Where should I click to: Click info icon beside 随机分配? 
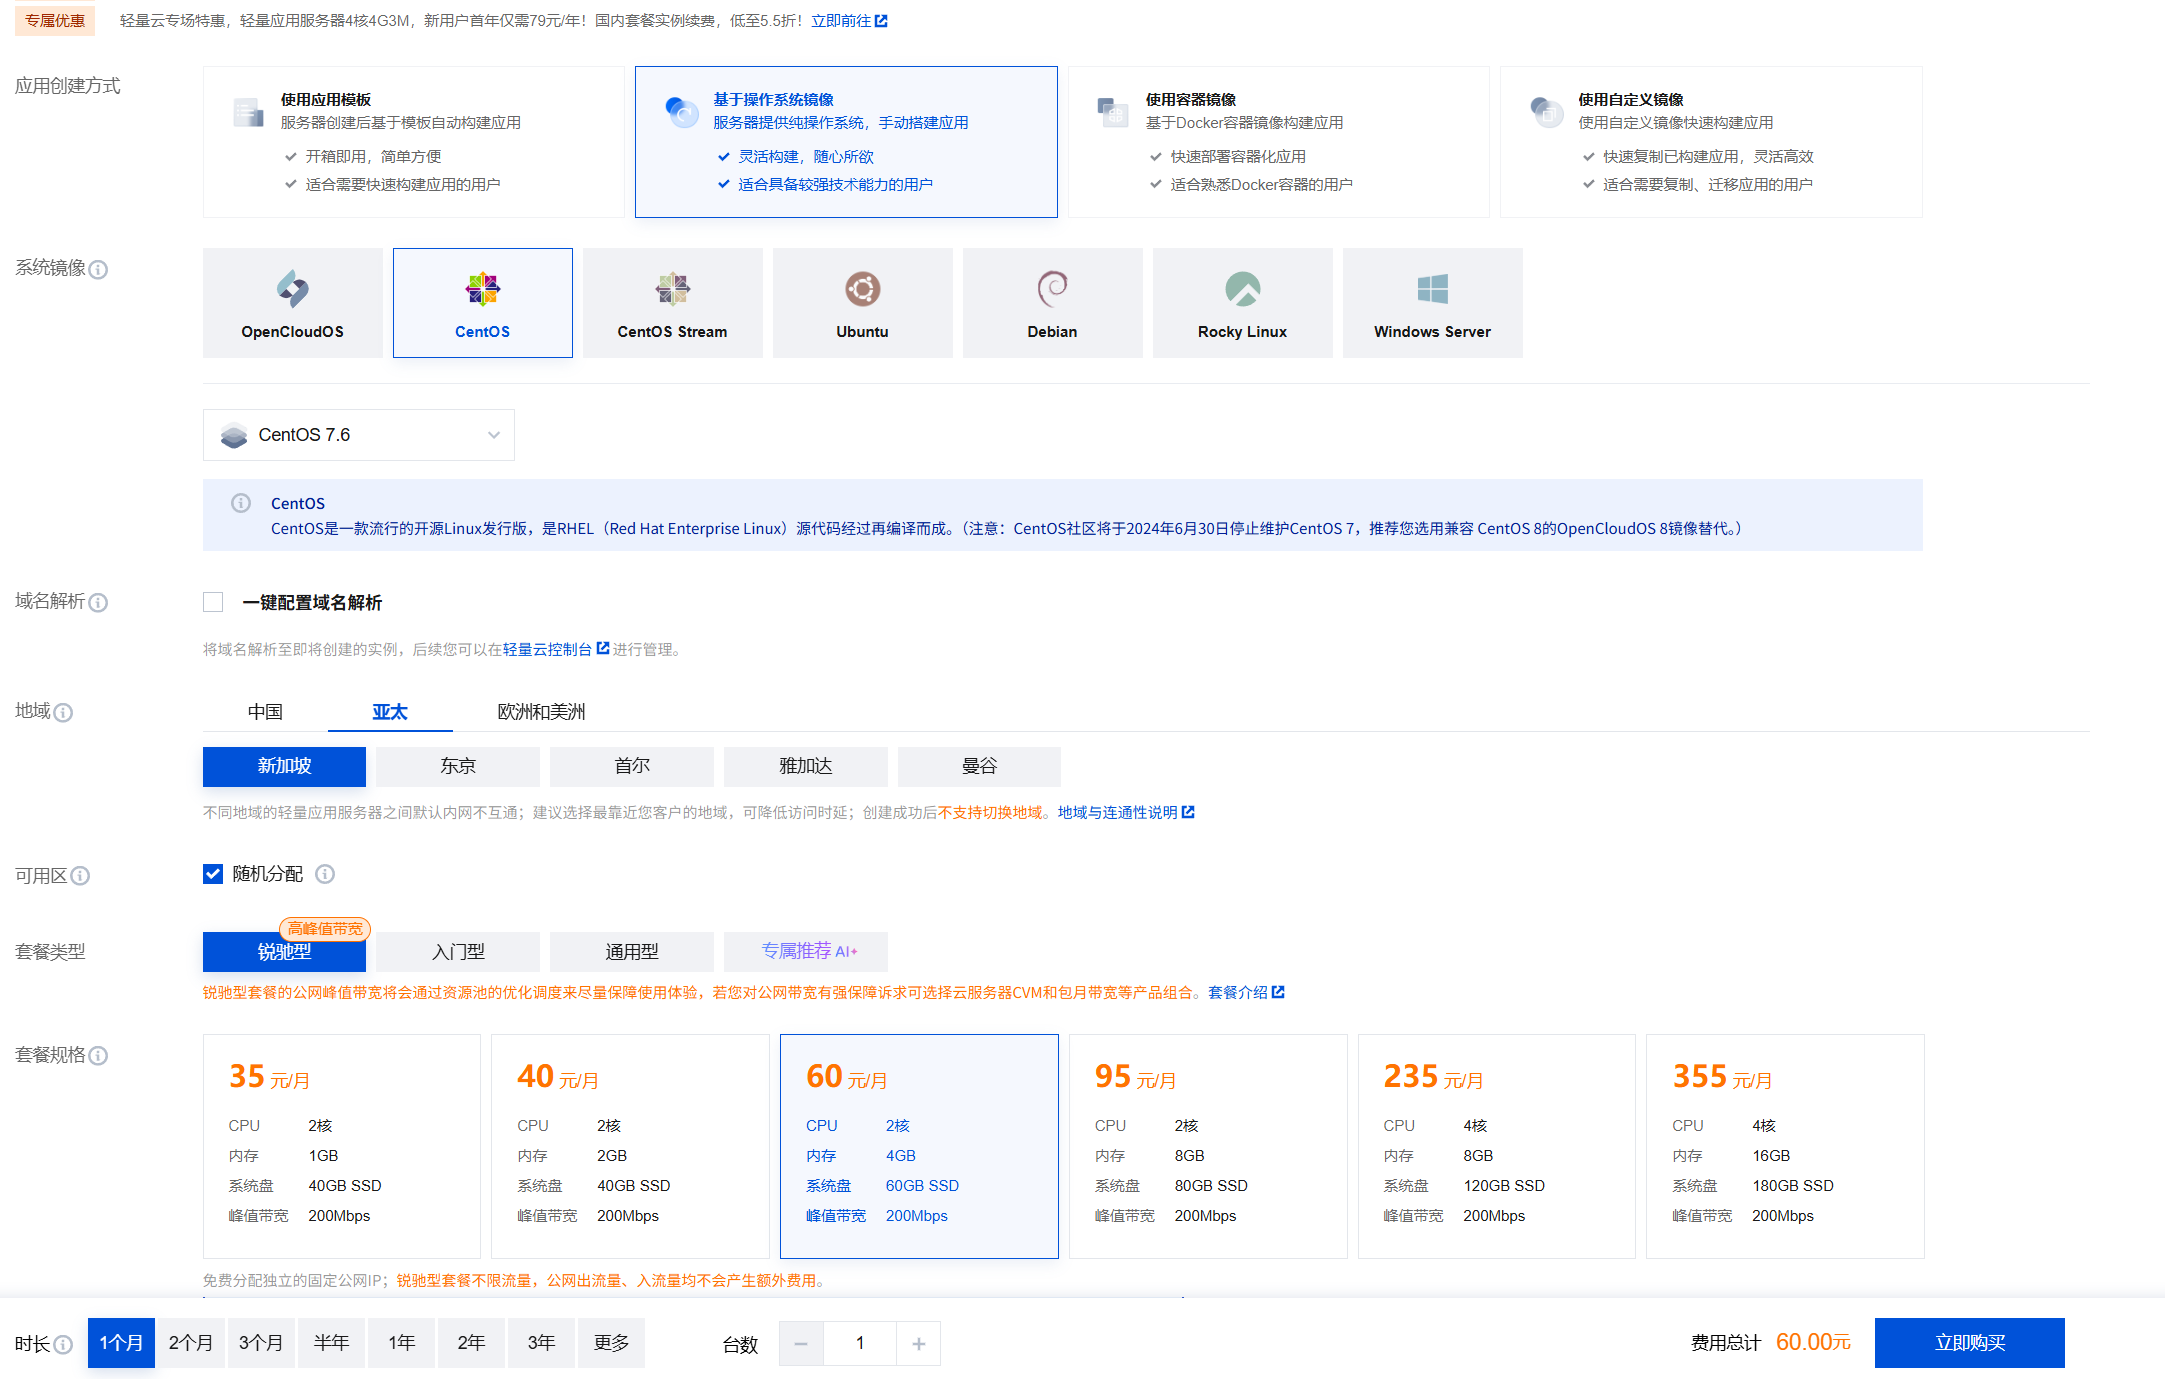pos(325,874)
